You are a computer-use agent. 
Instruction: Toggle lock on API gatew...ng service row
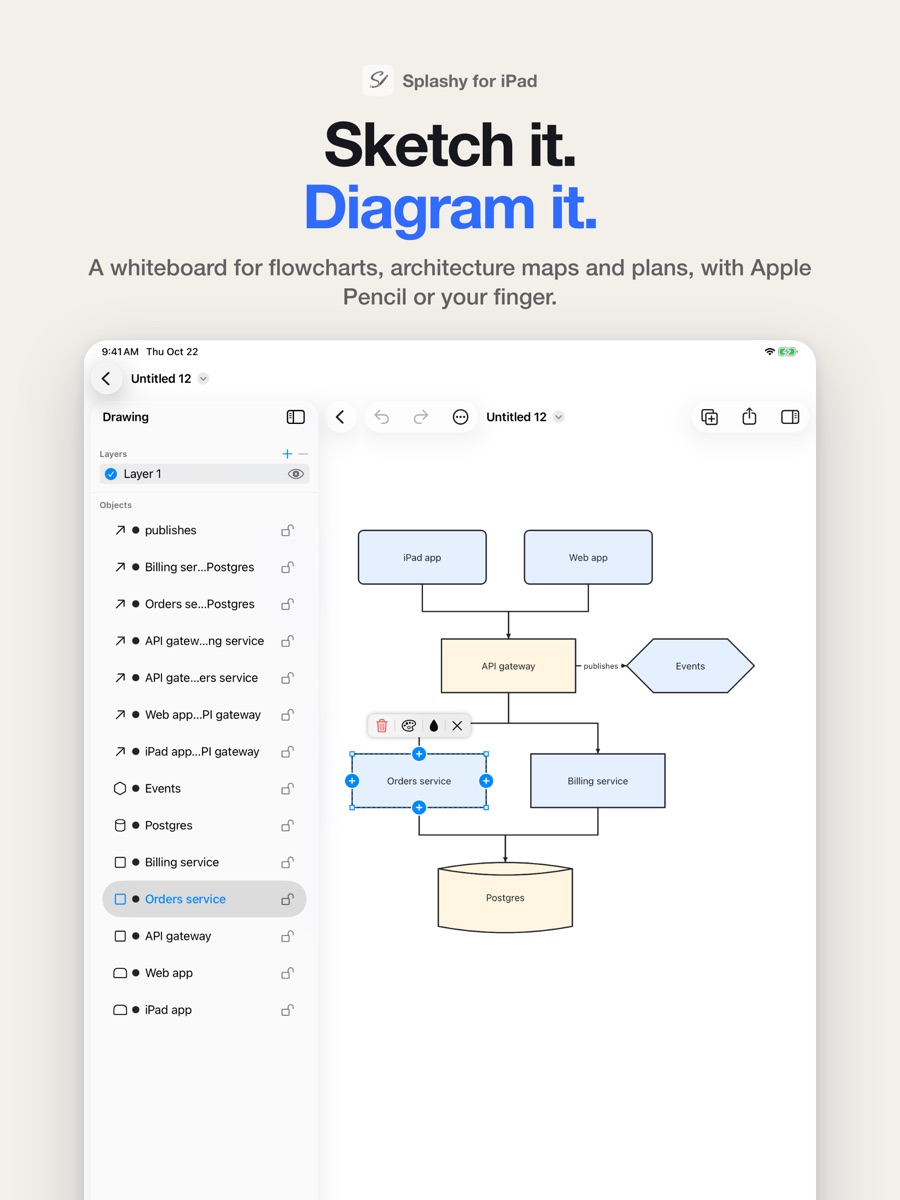pos(287,641)
